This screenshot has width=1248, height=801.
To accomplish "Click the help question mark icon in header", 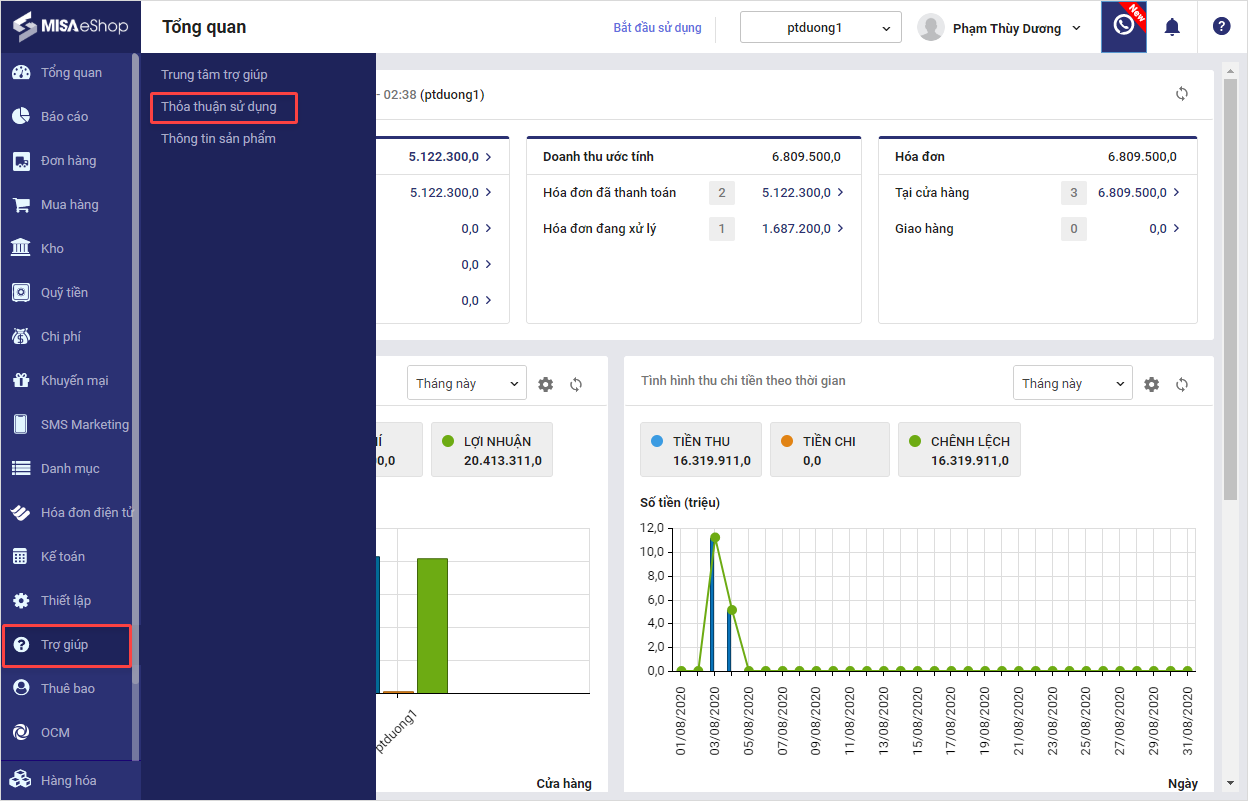I will [1221, 27].
